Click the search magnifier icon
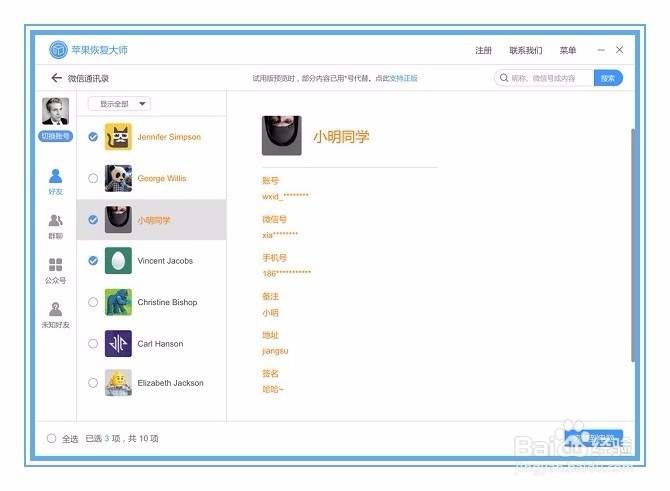670x491 pixels. [x=504, y=78]
